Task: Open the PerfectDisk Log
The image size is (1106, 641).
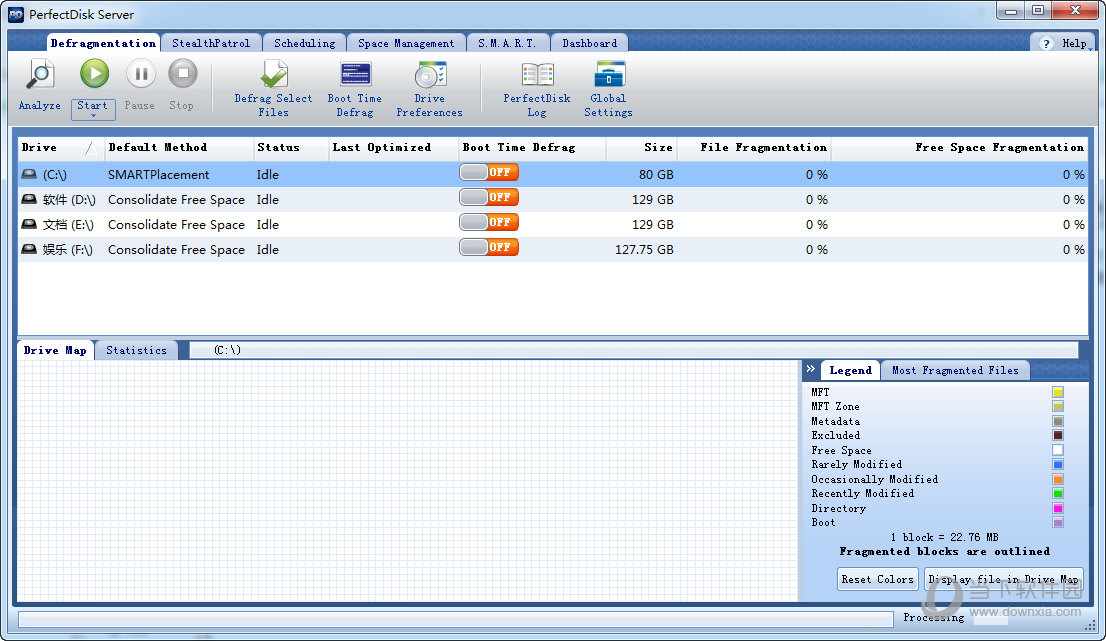Action: click(x=537, y=76)
